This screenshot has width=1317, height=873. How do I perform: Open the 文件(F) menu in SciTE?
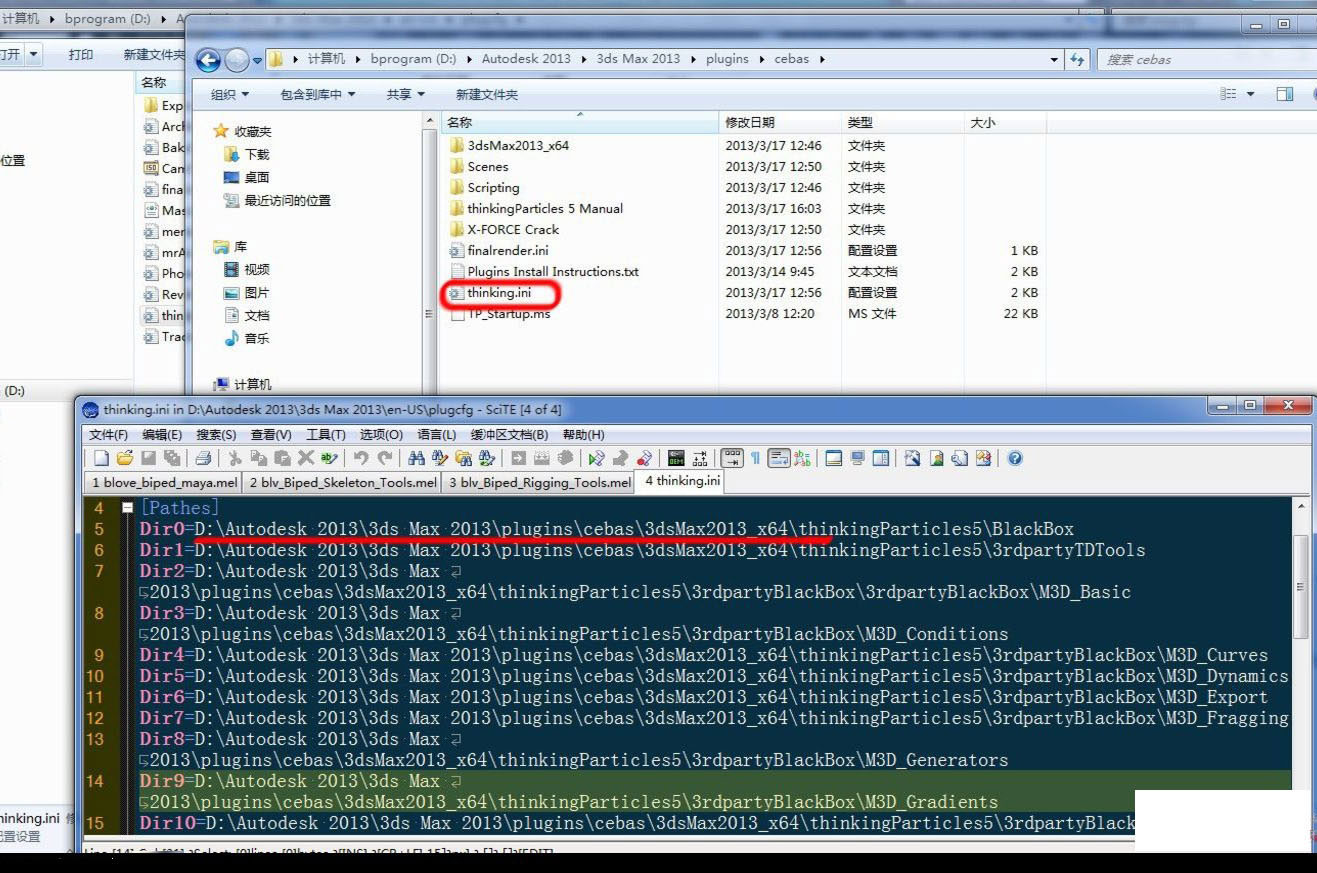tap(109, 434)
